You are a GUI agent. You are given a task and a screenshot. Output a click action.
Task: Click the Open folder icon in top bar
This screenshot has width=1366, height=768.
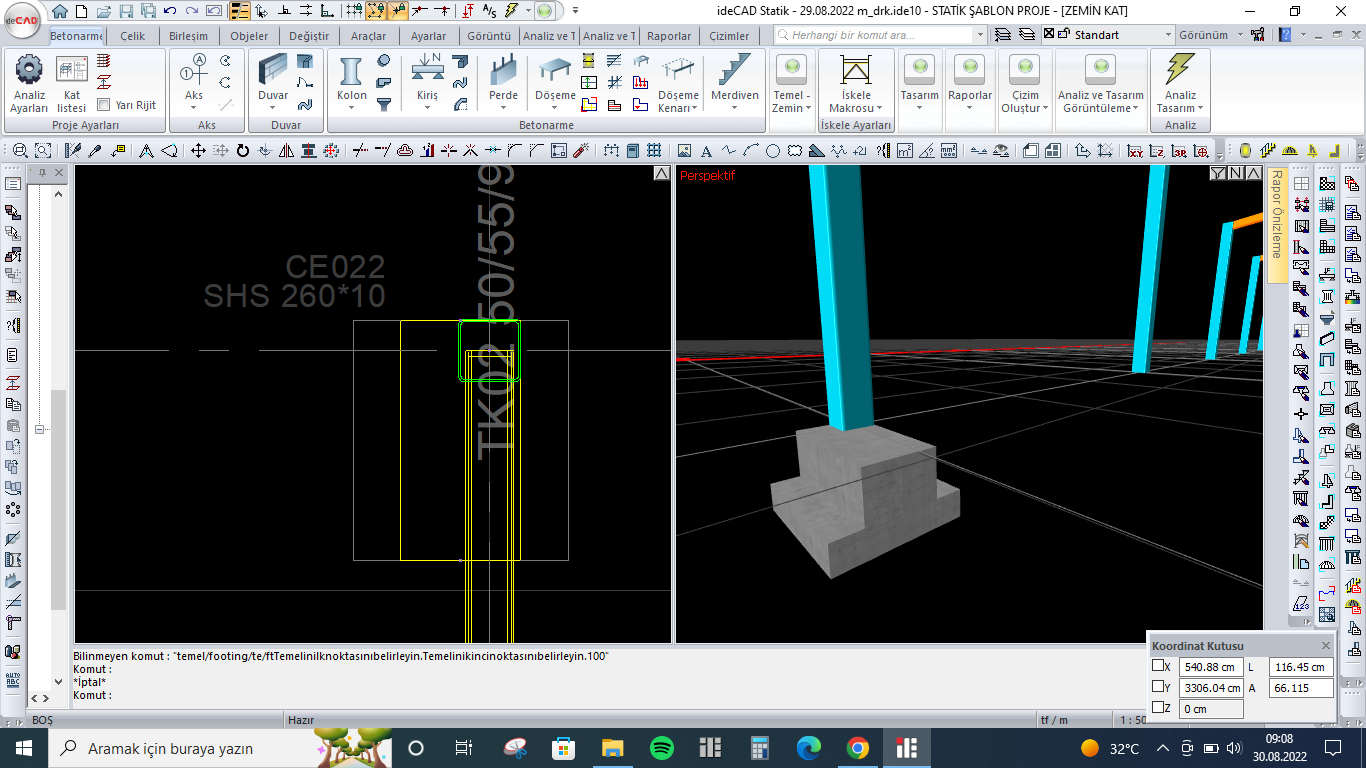coord(104,11)
